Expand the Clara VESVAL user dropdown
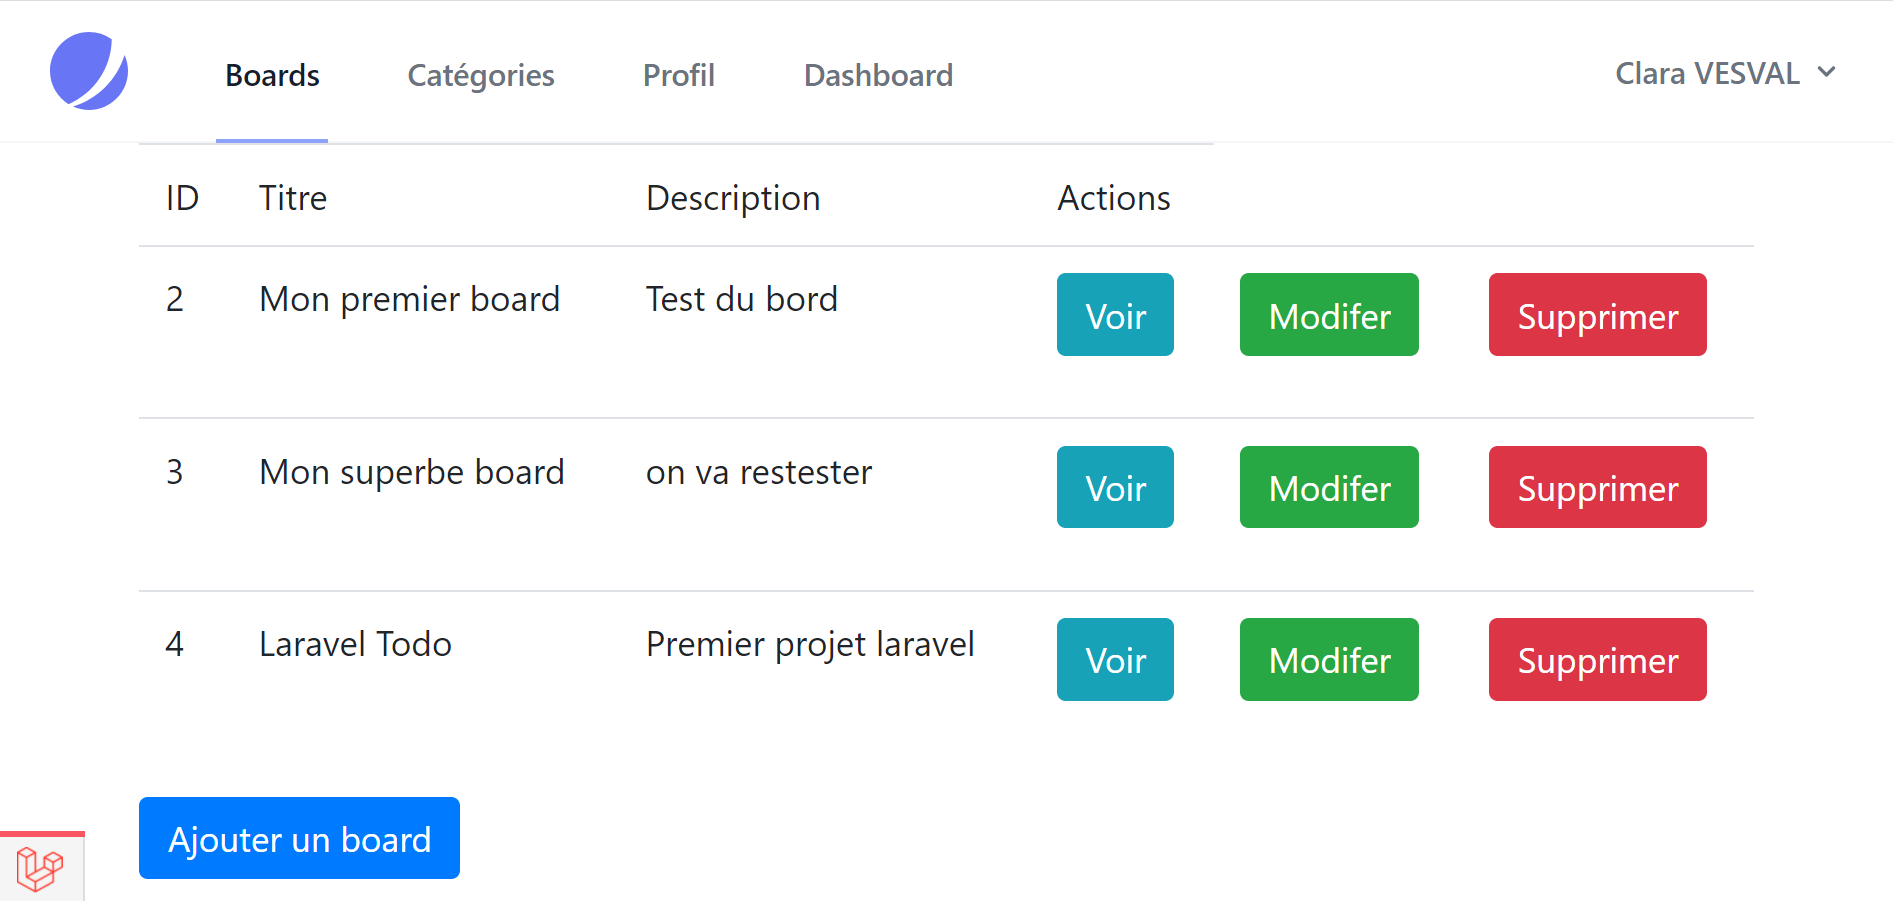 click(1726, 73)
